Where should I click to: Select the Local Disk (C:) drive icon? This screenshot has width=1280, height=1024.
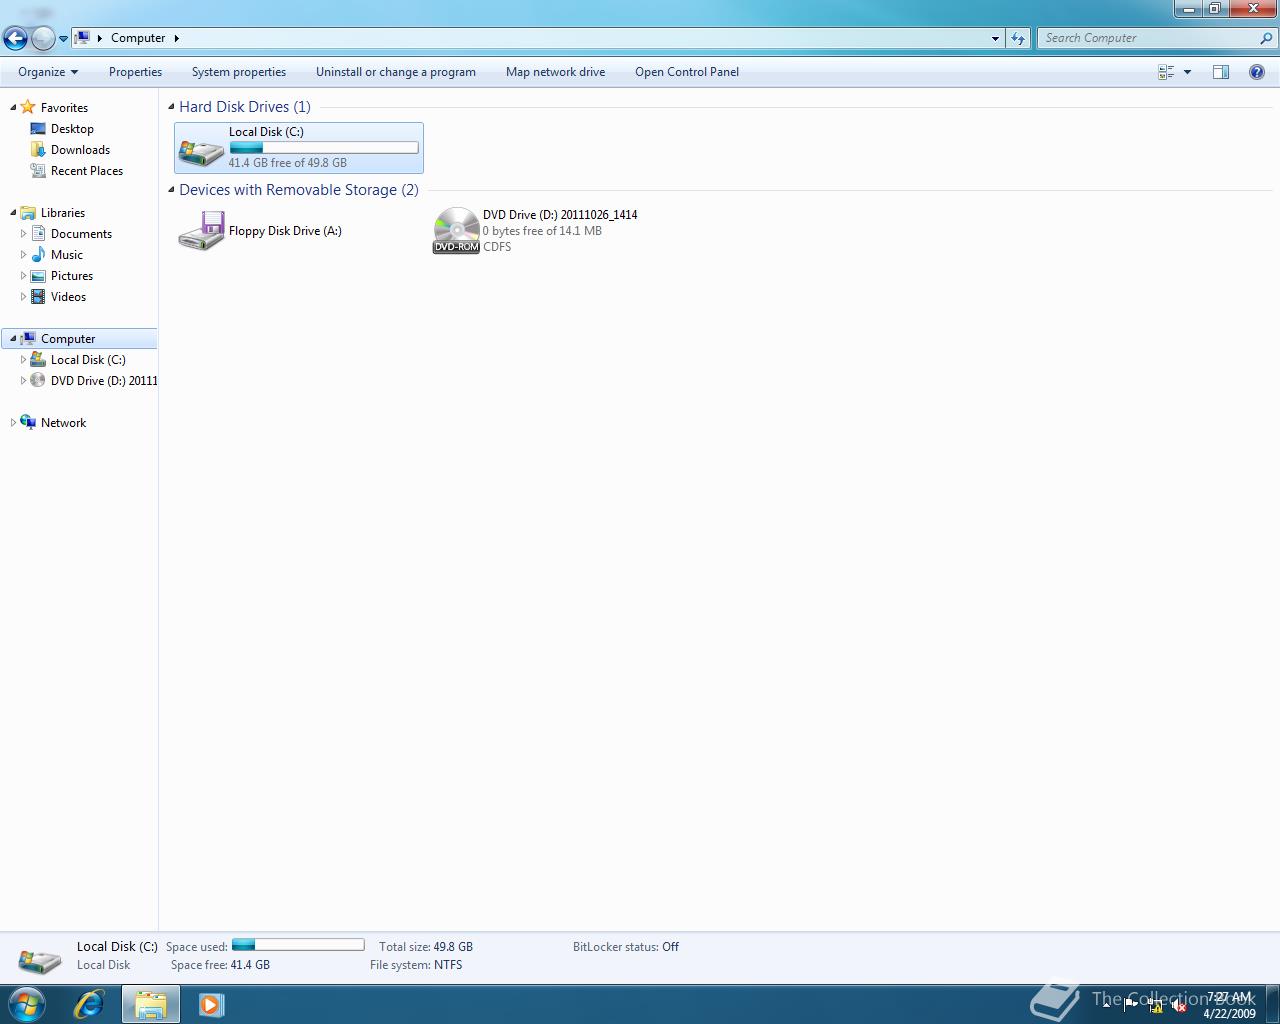point(201,151)
